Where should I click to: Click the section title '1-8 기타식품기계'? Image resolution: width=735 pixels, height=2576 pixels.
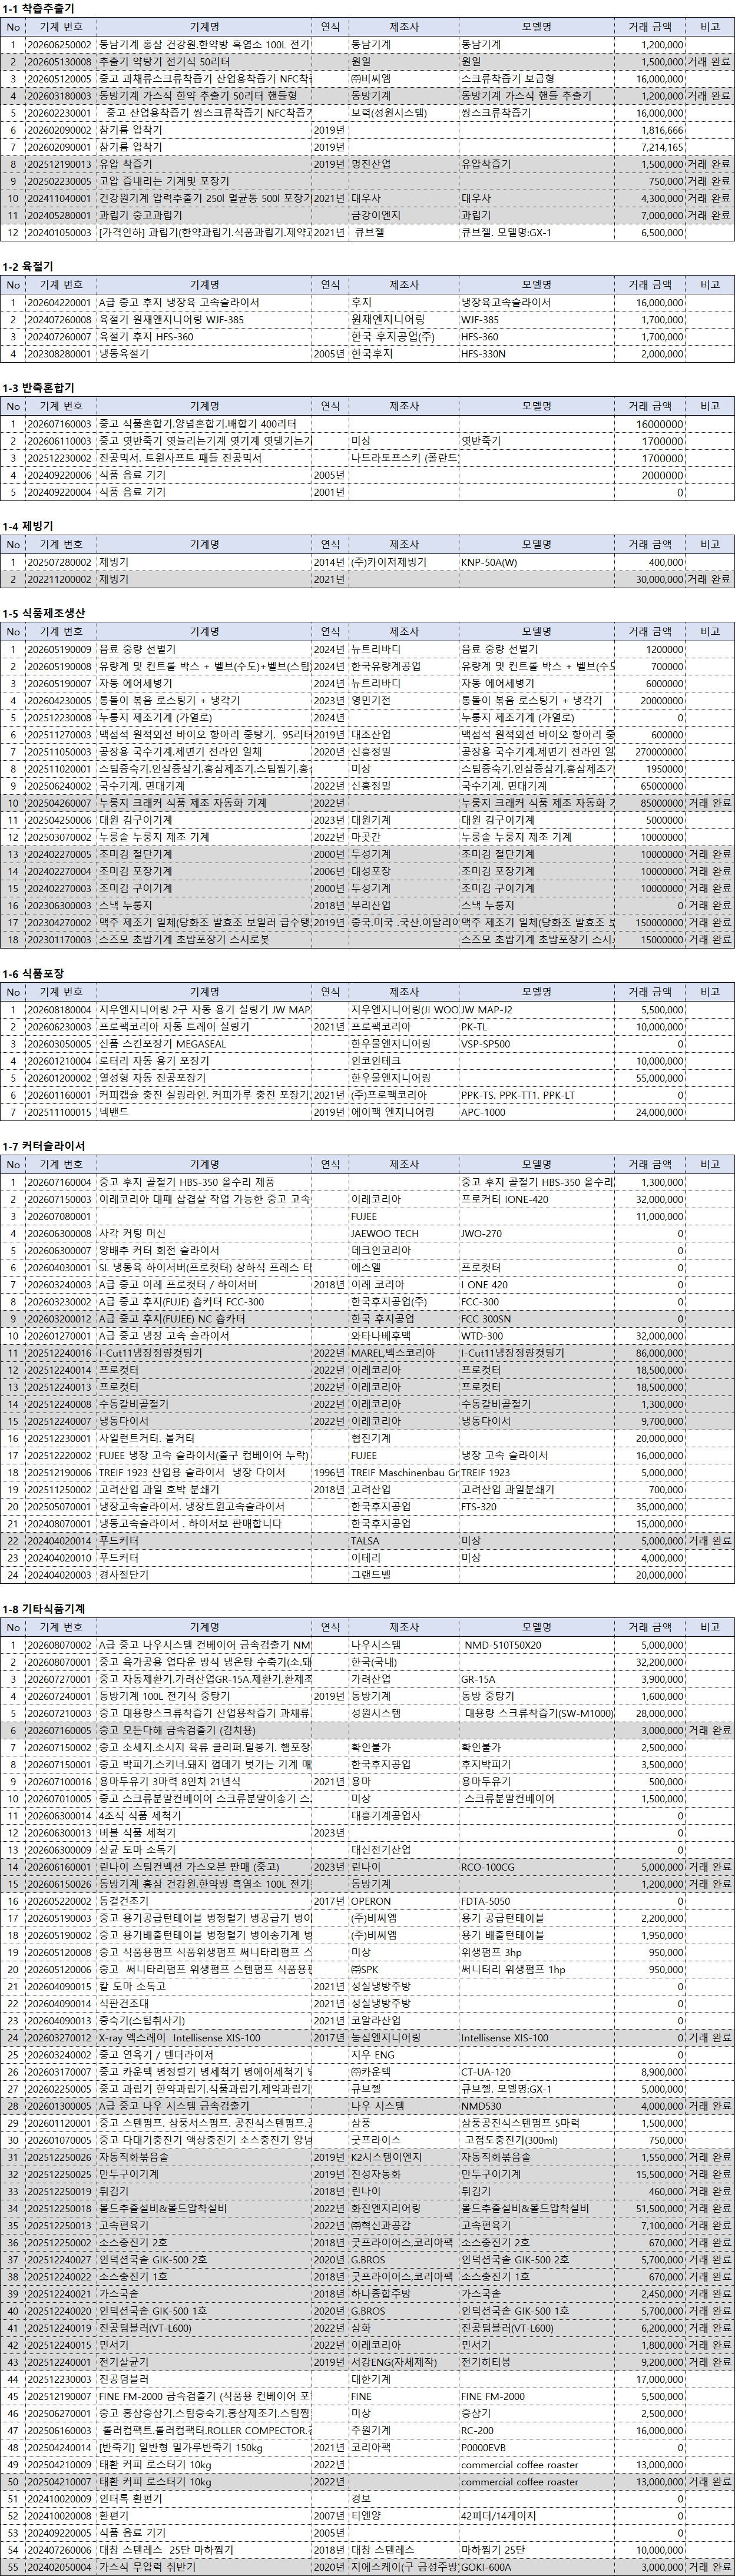tap(44, 1609)
